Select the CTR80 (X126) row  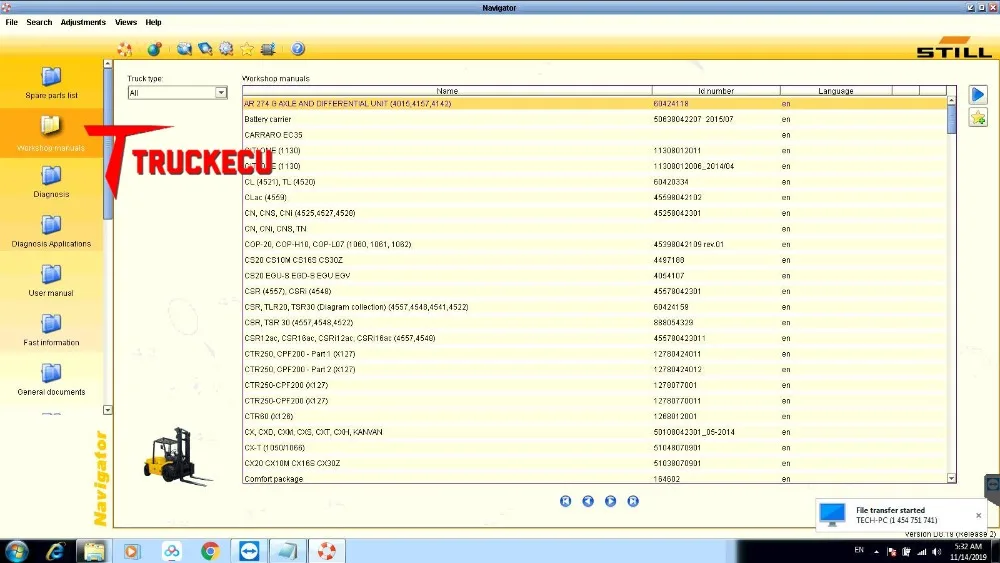(x=594, y=416)
